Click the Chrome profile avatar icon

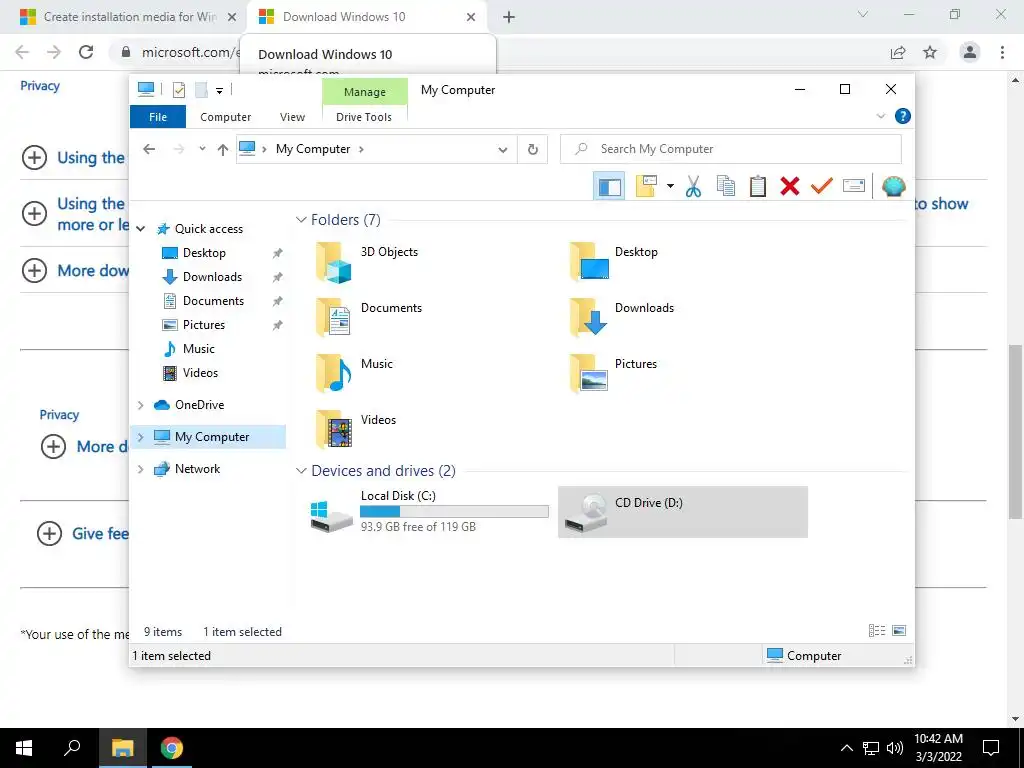coord(970,52)
